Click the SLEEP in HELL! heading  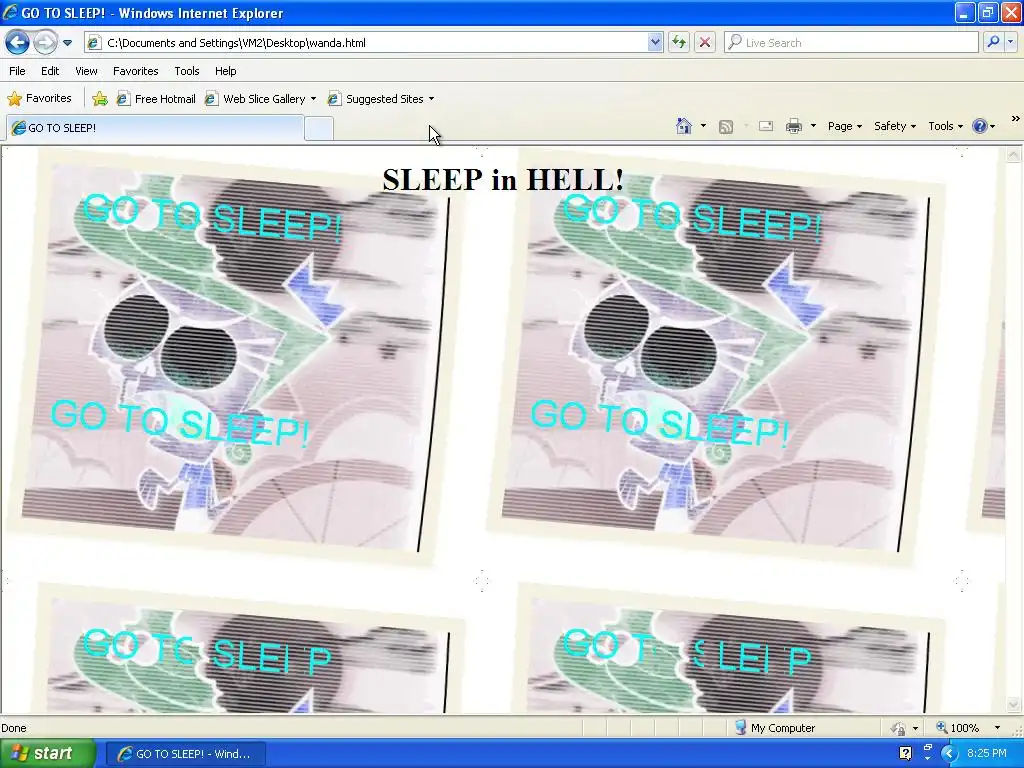point(503,180)
